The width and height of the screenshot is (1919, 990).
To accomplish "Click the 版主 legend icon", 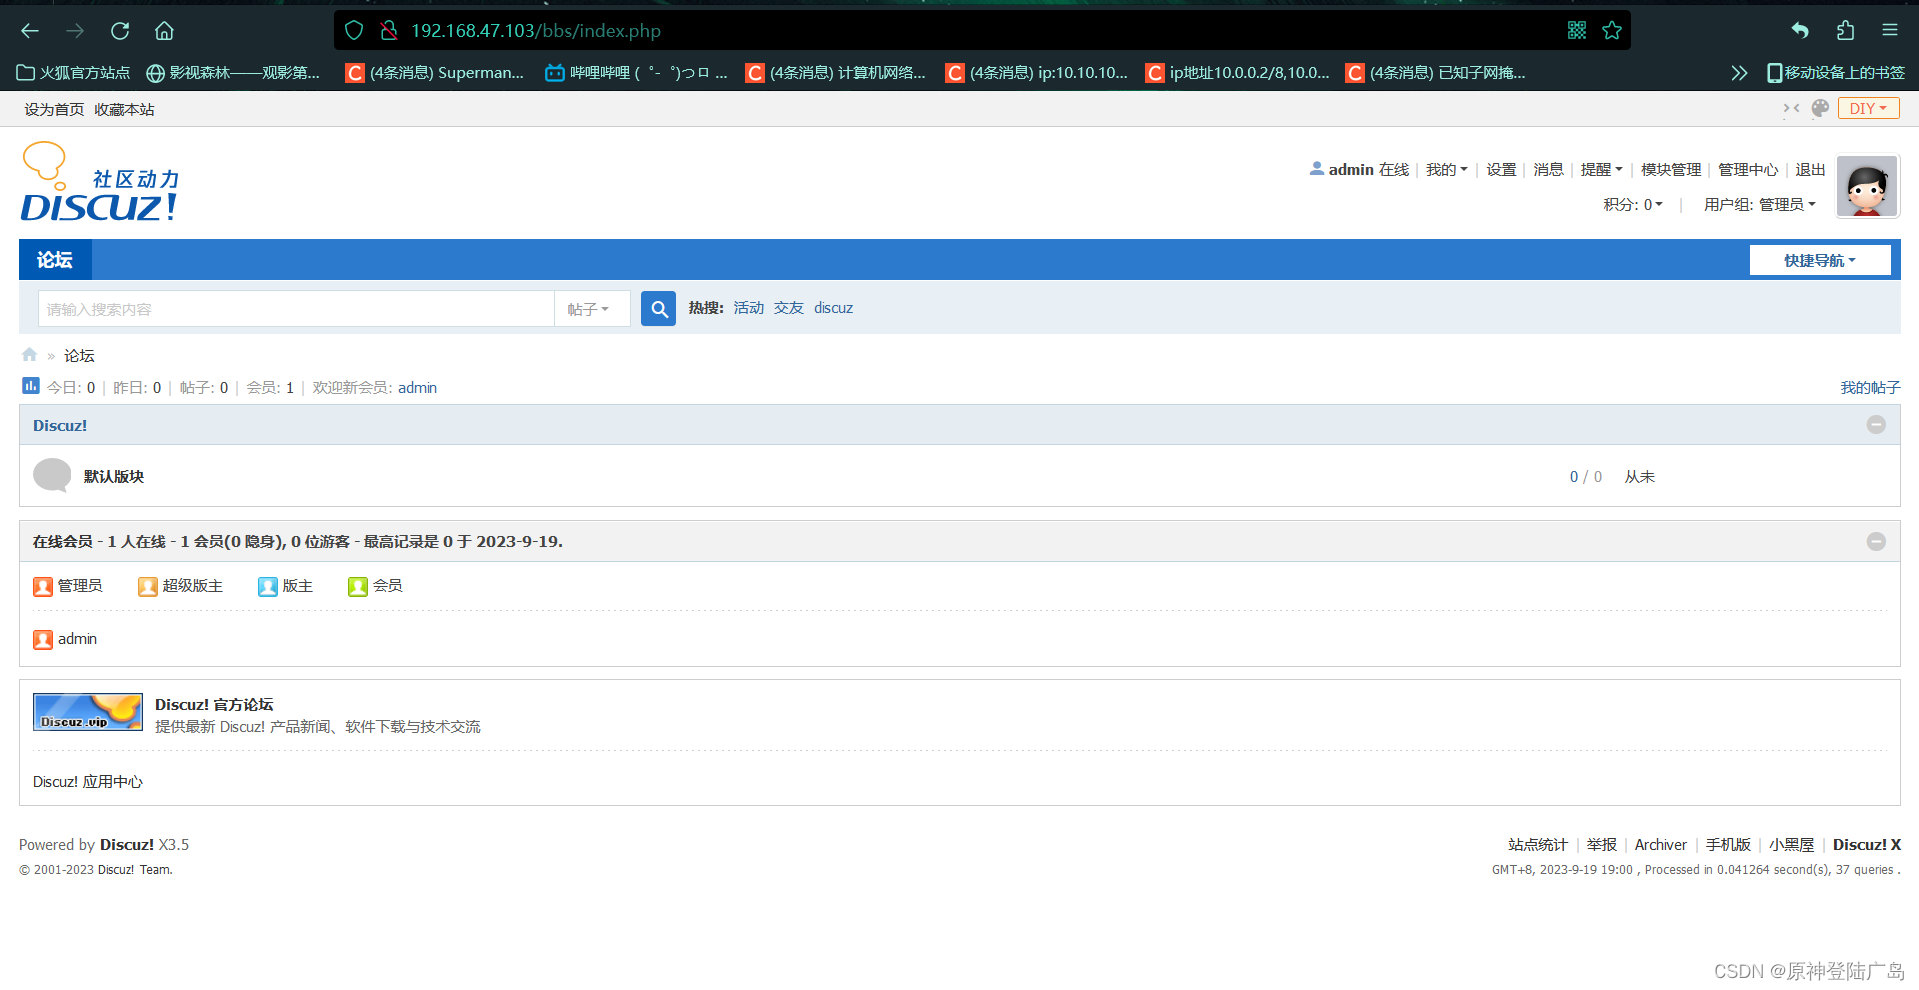I will coord(268,586).
